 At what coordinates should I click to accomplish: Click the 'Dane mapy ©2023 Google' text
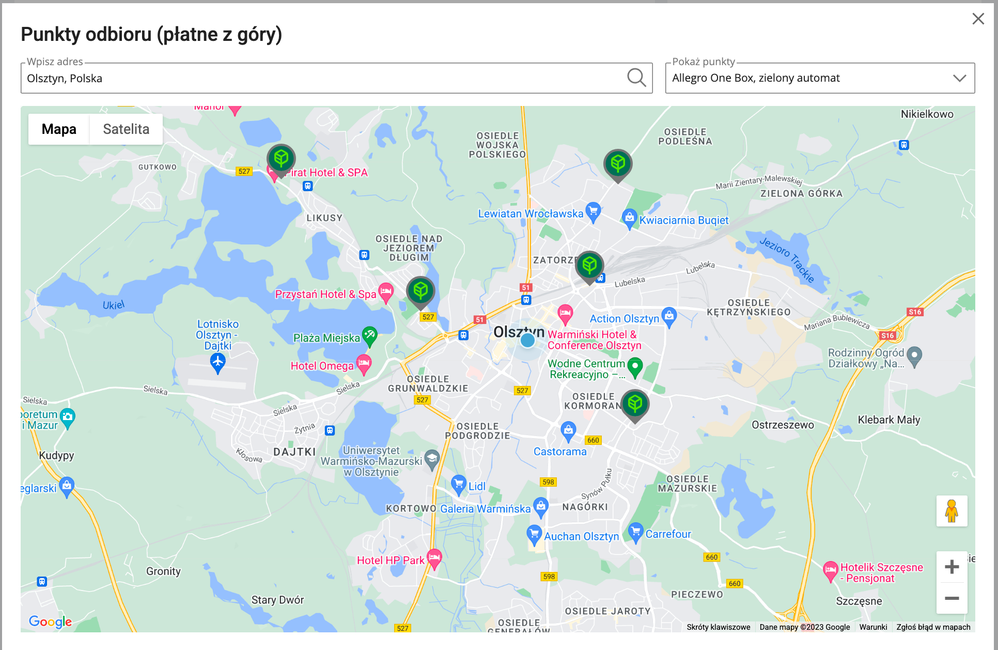tap(805, 627)
